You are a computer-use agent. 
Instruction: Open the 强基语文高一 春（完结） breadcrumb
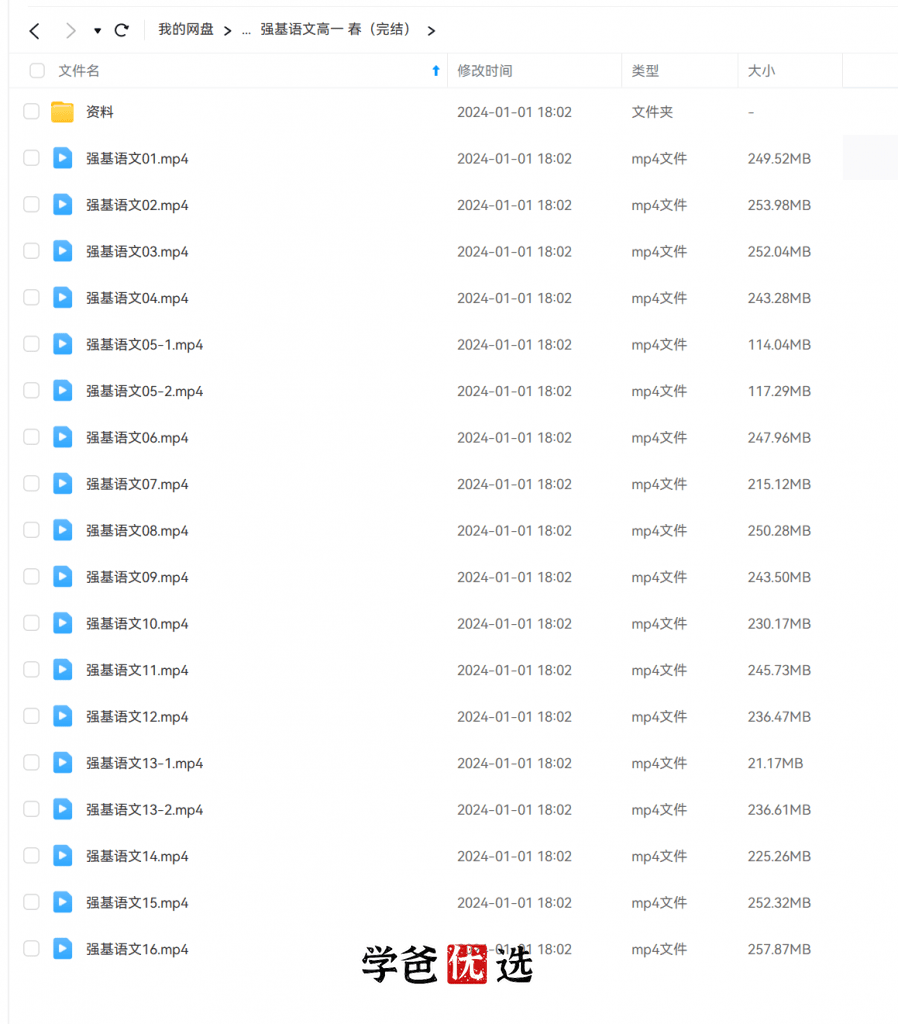(336, 29)
